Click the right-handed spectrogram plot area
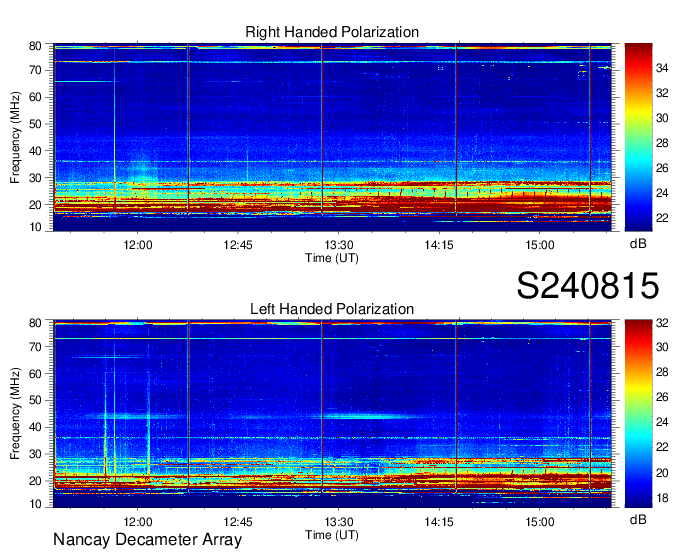680x552 pixels. (332, 137)
